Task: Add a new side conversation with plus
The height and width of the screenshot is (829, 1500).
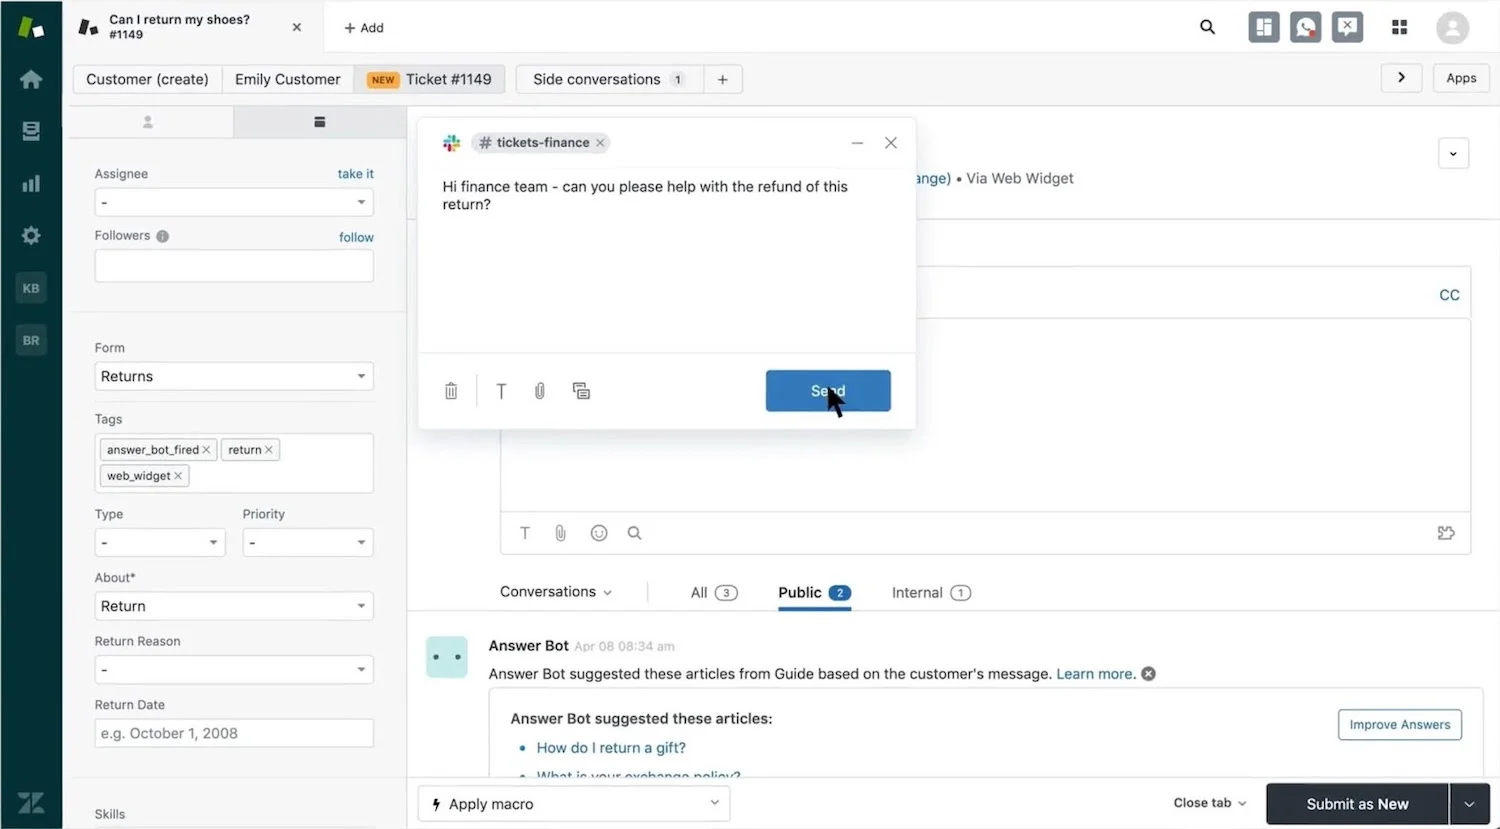Action: pos(722,79)
